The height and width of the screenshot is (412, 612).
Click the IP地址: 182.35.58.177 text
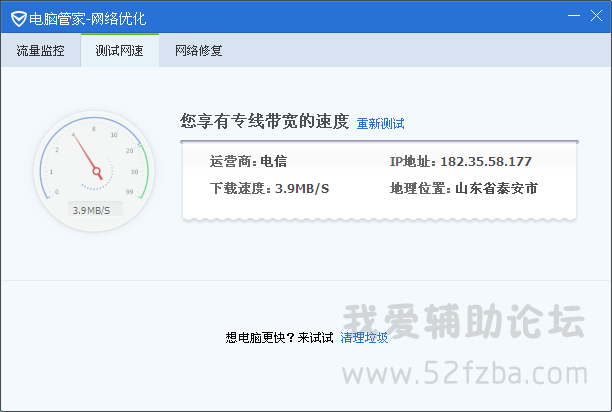(x=461, y=161)
